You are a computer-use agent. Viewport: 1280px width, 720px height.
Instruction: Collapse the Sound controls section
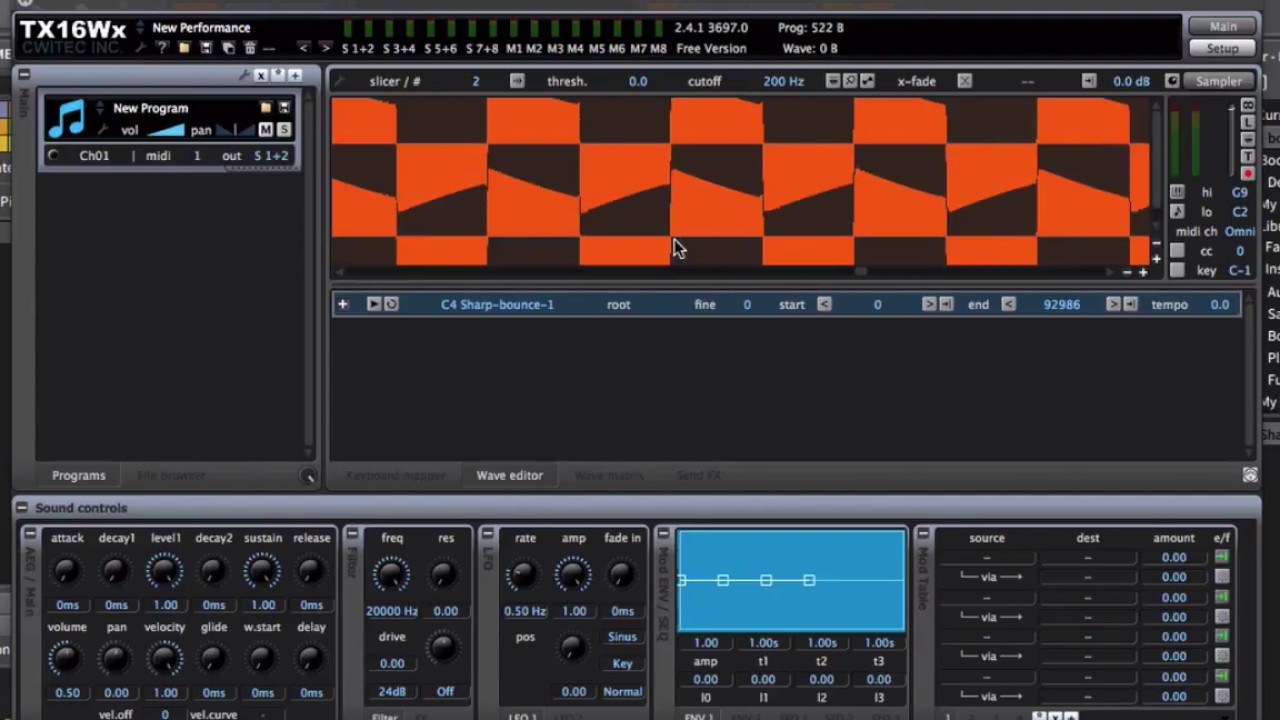pyautogui.click(x=23, y=508)
